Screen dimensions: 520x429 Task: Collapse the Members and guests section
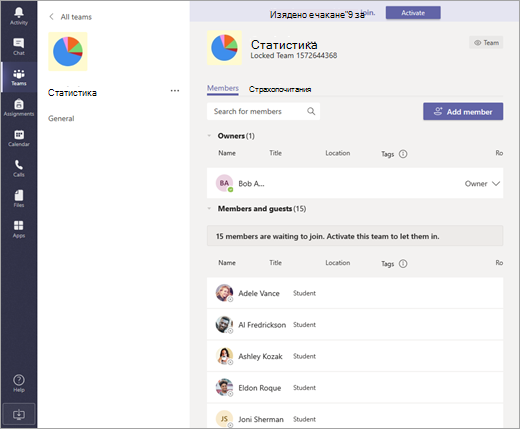(x=209, y=209)
